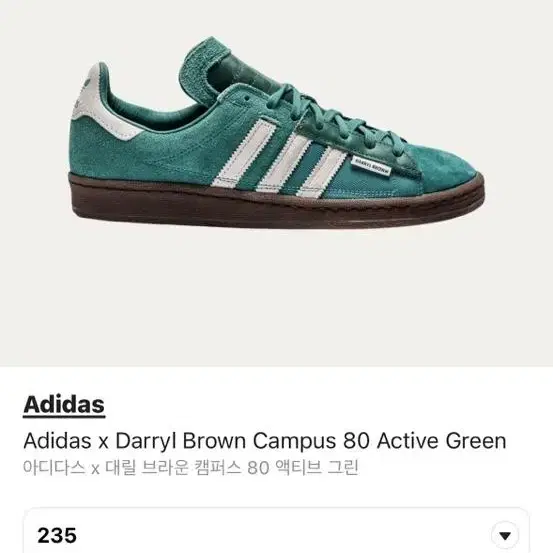Expand the size dropdown arrow icon
The height and width of the screenshot is (553, 553).
[x=505, y=536]
